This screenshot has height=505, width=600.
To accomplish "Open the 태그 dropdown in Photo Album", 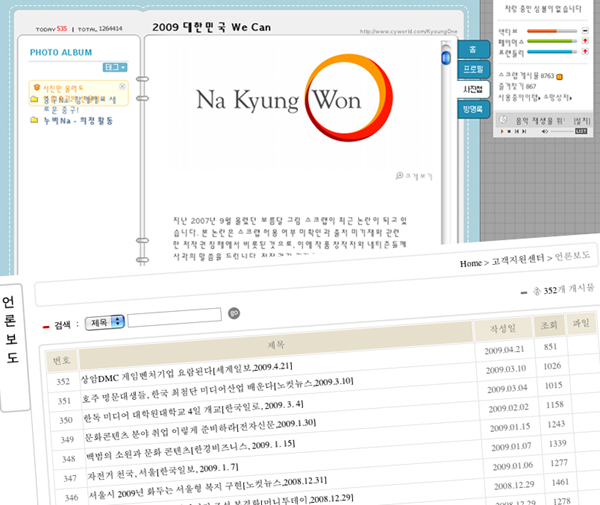I will click(115, 67).
